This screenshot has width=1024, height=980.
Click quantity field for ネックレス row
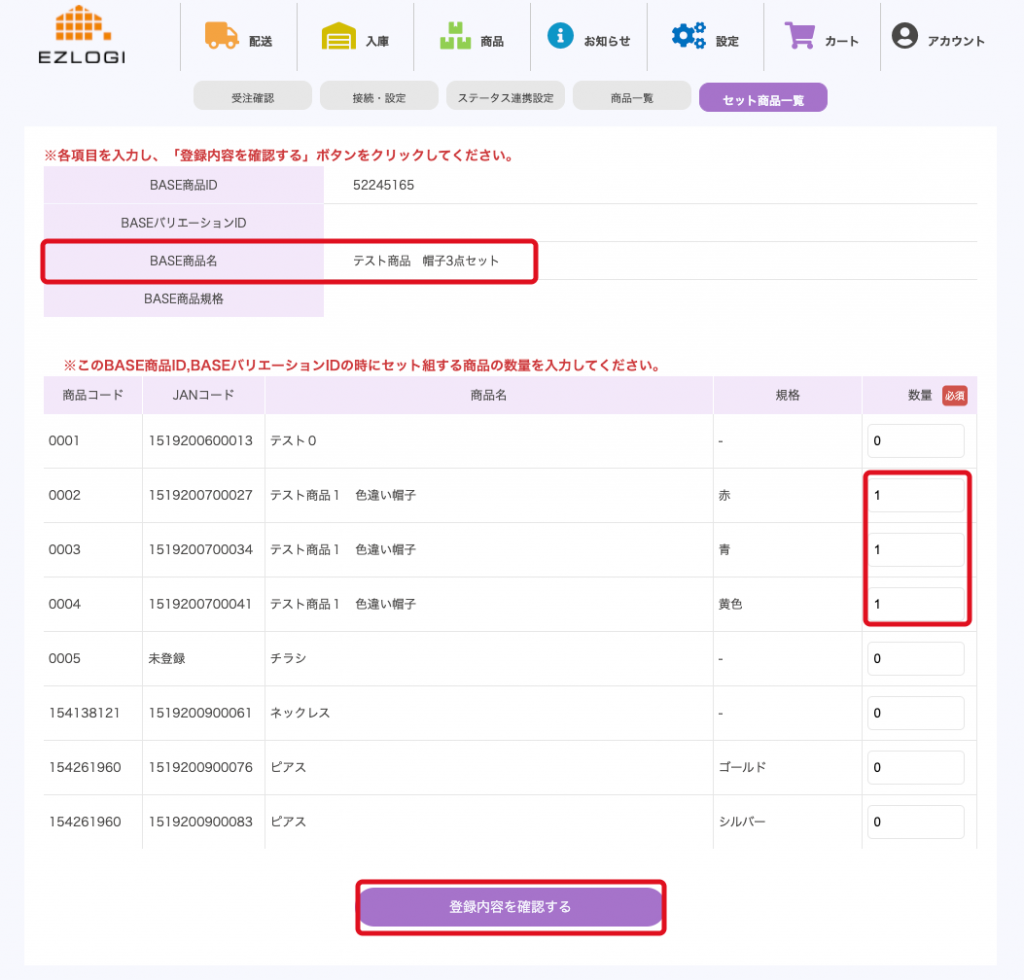[915, 713]
